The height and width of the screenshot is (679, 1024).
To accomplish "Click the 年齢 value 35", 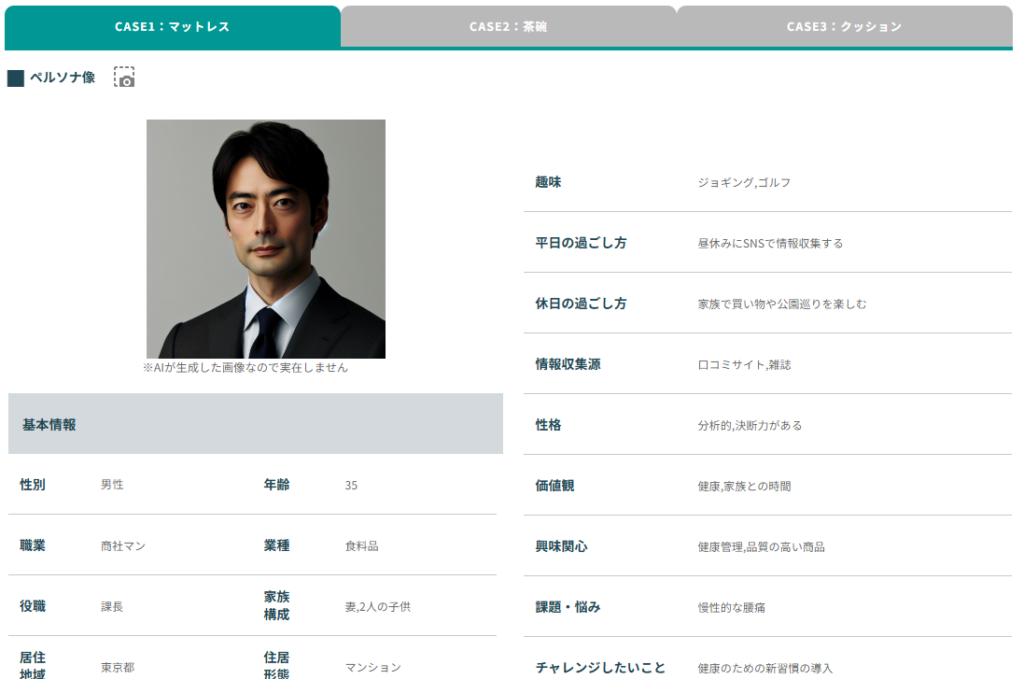I will tap(351, 485).
